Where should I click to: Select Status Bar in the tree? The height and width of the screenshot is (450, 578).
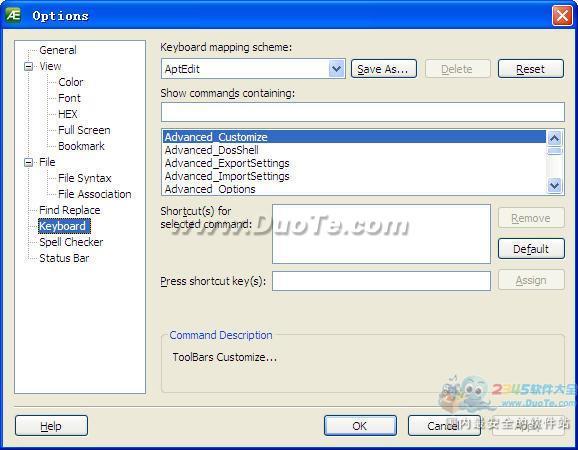tap(64, 258)
